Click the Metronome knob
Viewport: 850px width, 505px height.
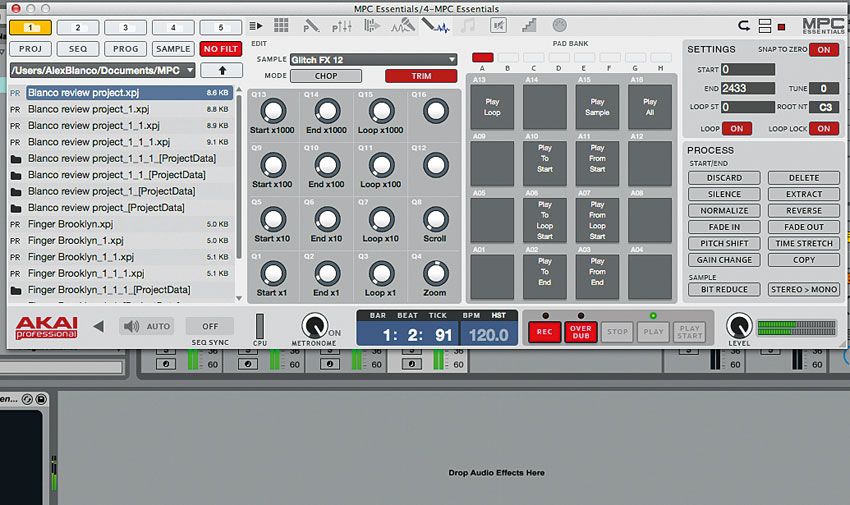tap(314, 326)
